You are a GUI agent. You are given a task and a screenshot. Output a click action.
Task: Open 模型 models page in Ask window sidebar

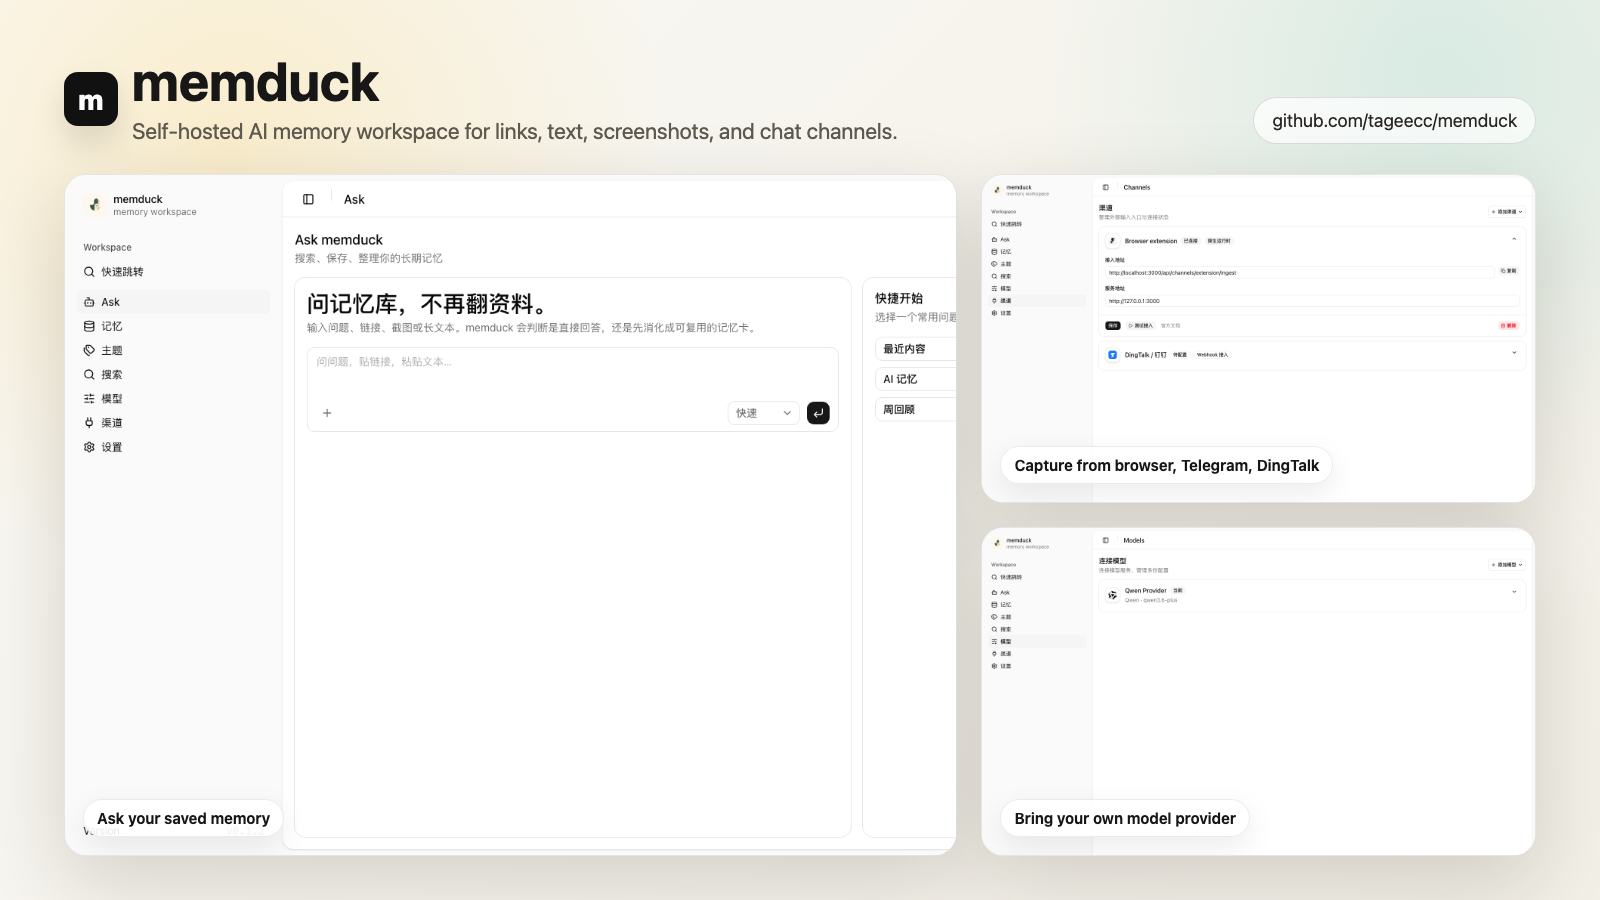click(174, 399)
